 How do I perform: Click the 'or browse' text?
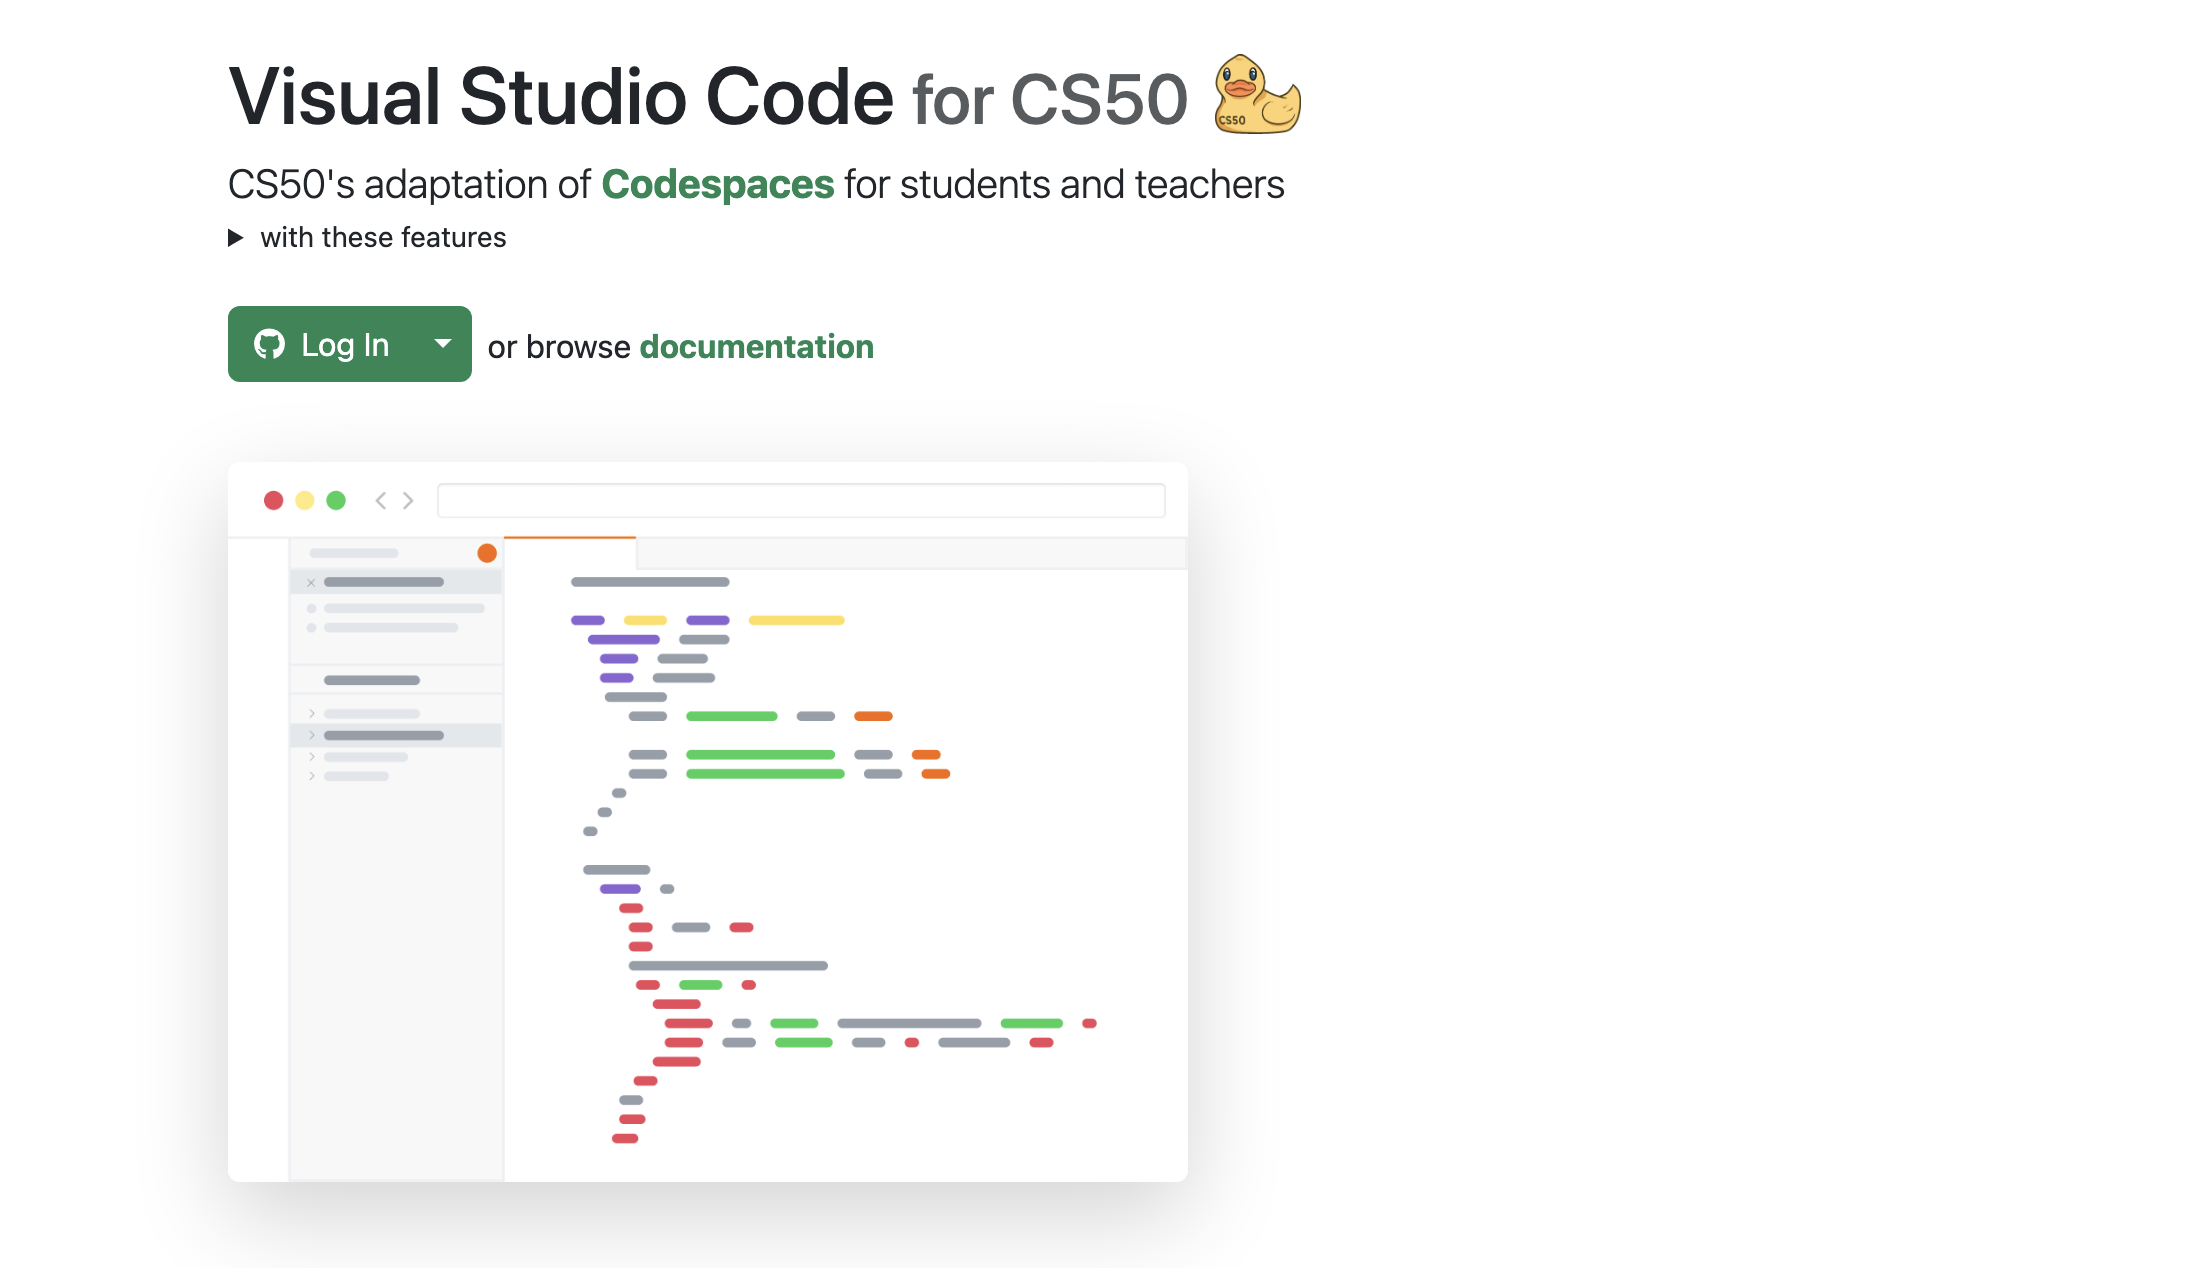(559, 347)
